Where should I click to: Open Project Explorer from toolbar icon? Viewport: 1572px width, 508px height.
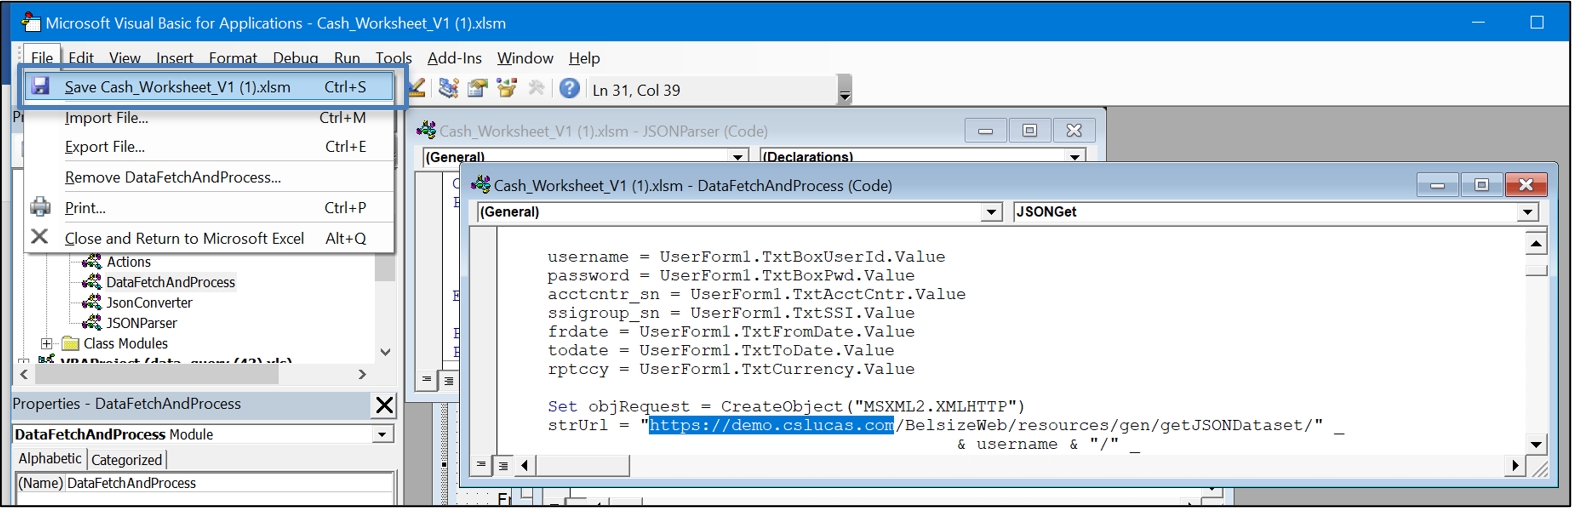click(448, 89)
